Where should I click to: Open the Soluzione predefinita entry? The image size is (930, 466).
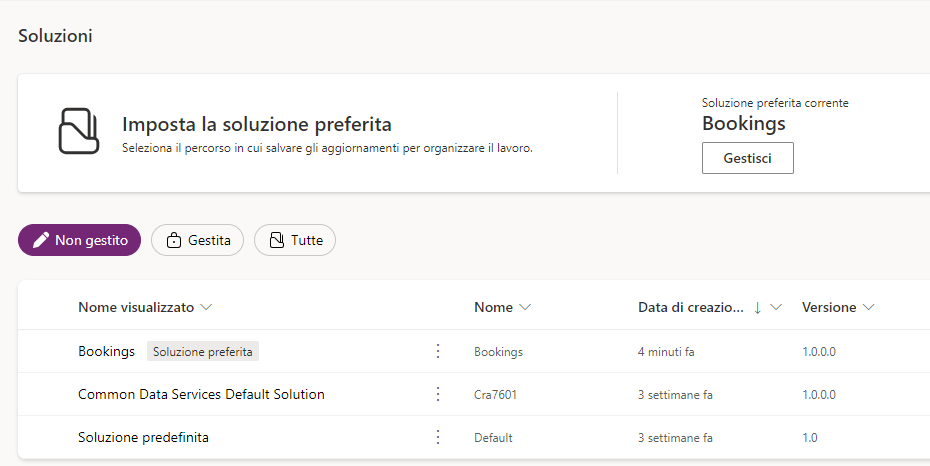(143, 437)
